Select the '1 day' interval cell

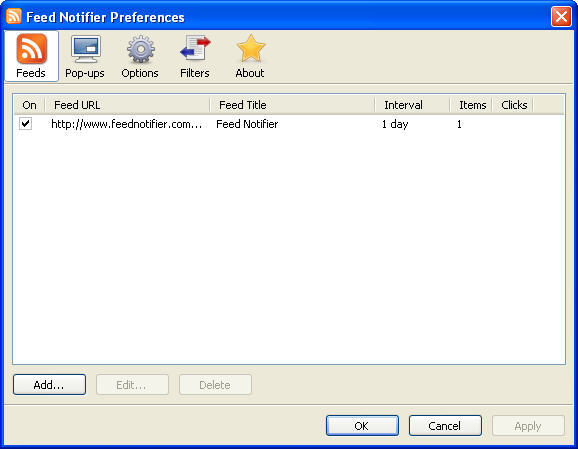[395, 124]
